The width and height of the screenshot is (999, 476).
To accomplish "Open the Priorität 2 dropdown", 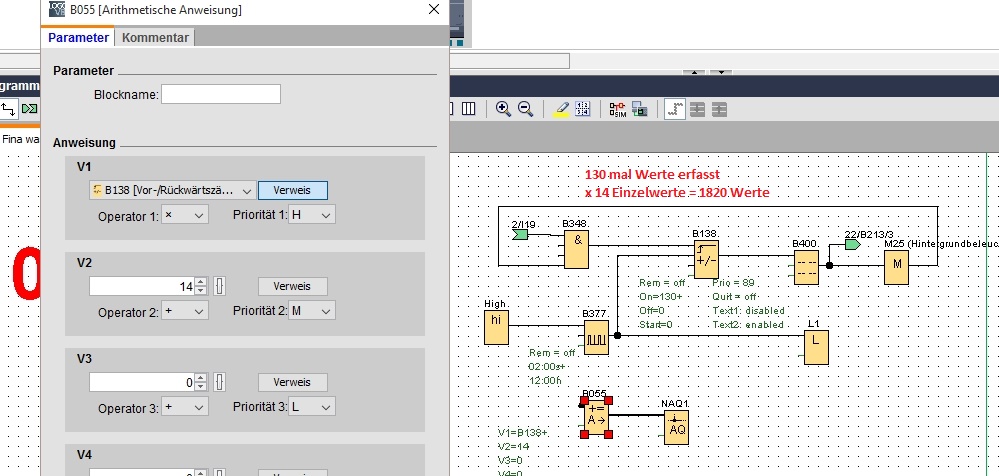I will point(310,312).
